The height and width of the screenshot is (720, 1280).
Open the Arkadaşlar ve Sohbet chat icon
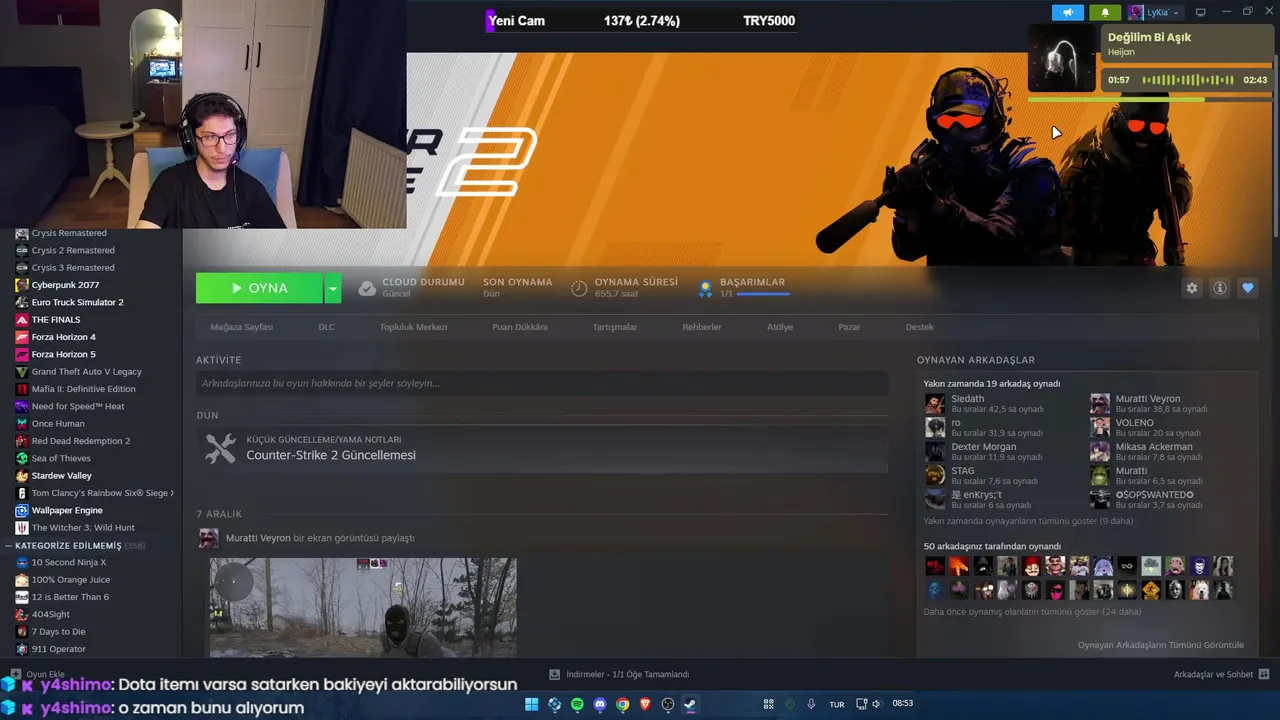pyautogui.click(x=1264, y=674)
